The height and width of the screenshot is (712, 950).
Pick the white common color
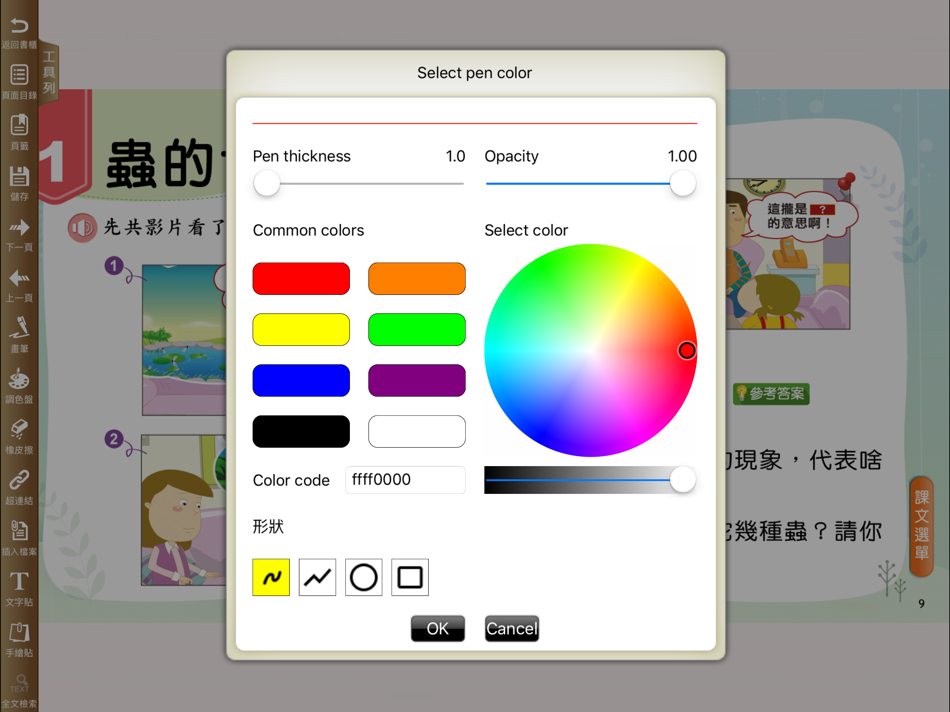(417, 431)
